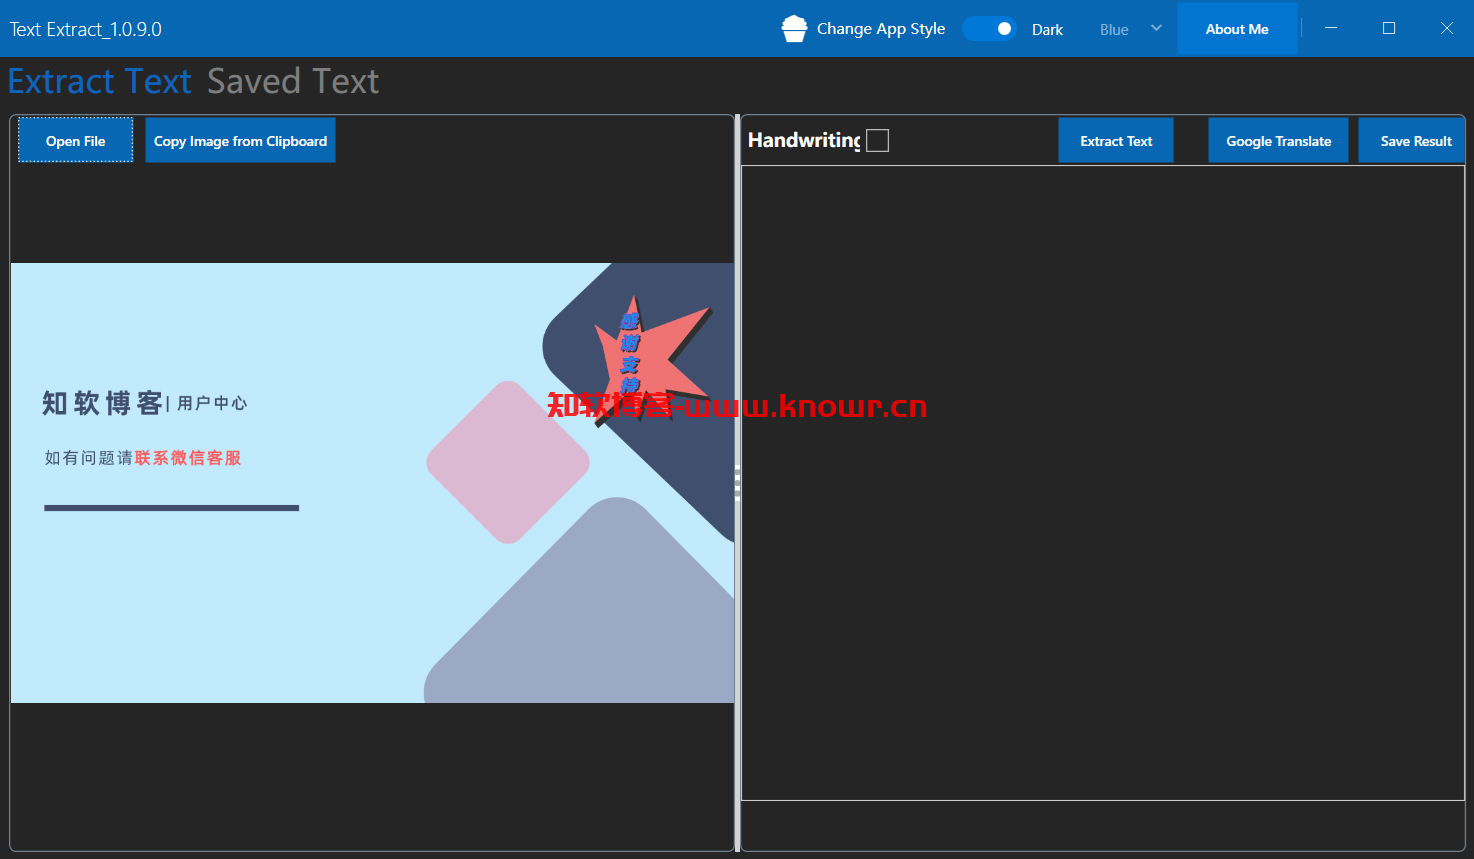Screen dimensions: 1474x859
Task: Click the cupcake Change App Style icon
Action: point(794,29)
